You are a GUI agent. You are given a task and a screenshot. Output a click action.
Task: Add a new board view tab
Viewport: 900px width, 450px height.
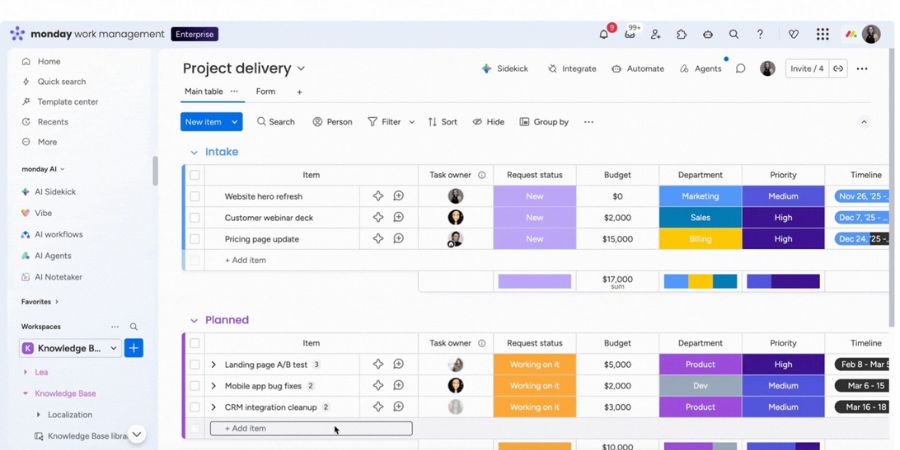[x=299, y=92]
